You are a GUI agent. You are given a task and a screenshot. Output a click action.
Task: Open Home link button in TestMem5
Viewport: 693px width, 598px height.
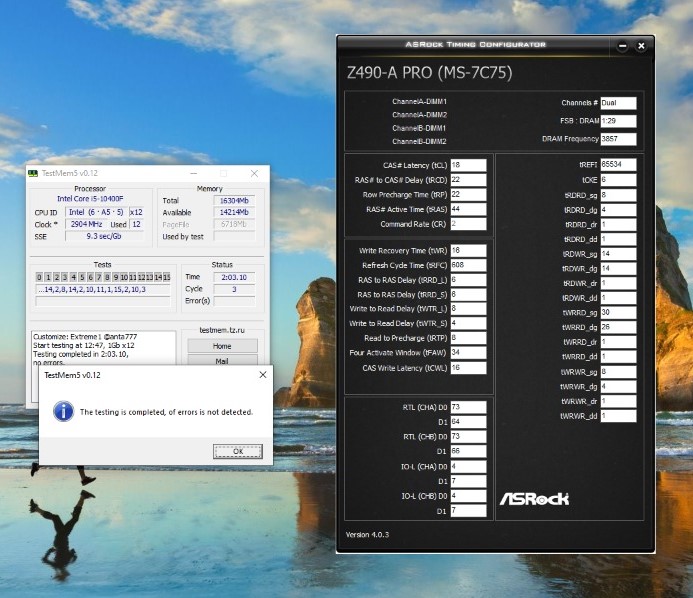(x=222, y=346)
